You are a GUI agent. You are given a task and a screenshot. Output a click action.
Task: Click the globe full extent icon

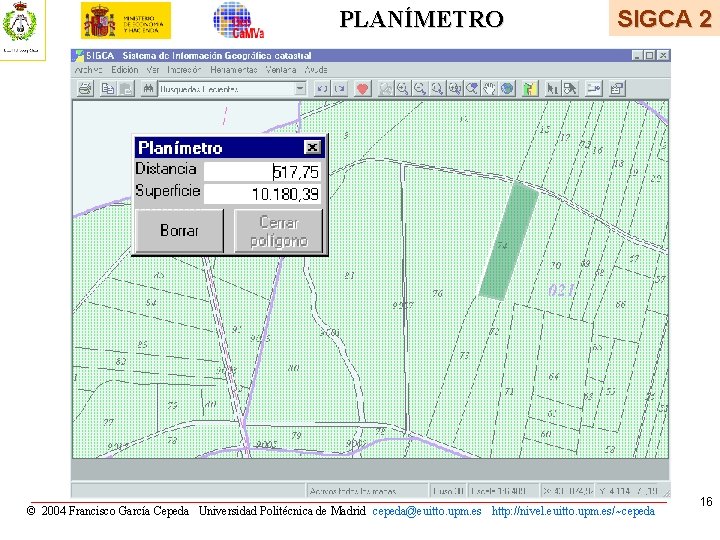click(x=507, y=89)
